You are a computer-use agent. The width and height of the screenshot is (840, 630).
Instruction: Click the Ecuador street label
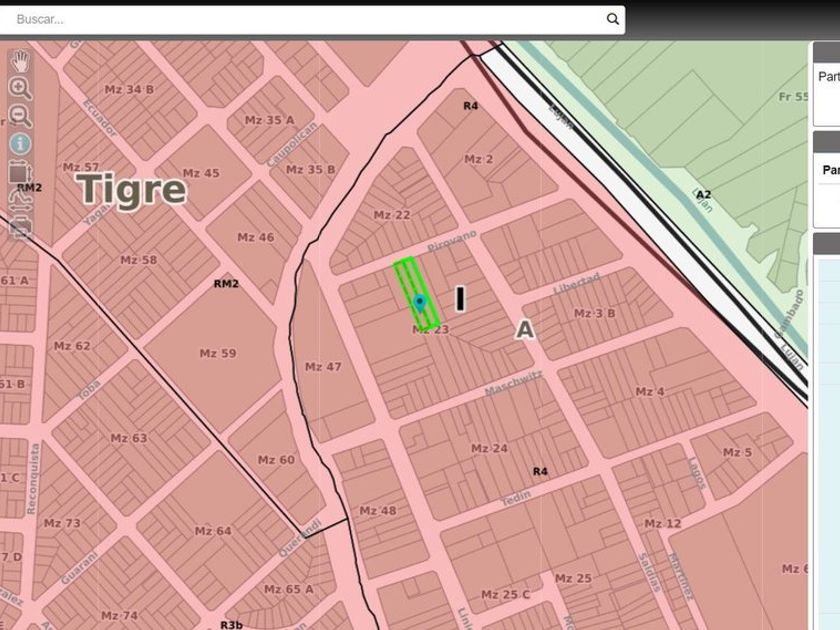[x=100, y=117]
